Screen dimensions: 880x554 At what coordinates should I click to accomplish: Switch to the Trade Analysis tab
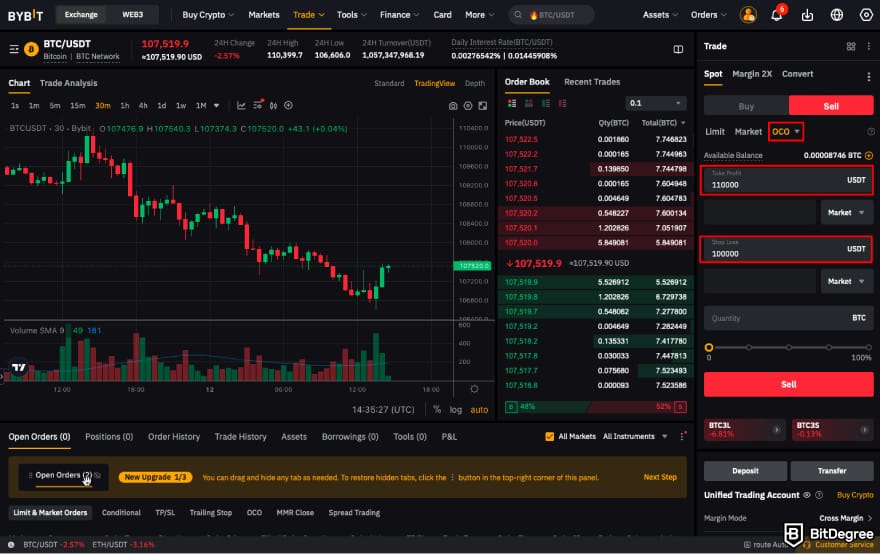click(68, 83)
